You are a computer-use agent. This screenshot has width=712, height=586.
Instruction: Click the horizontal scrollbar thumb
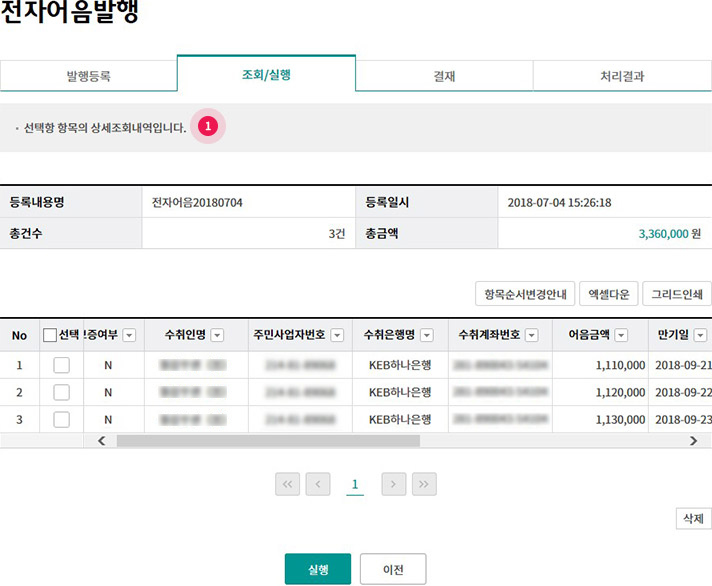click(x=268, y=441)
